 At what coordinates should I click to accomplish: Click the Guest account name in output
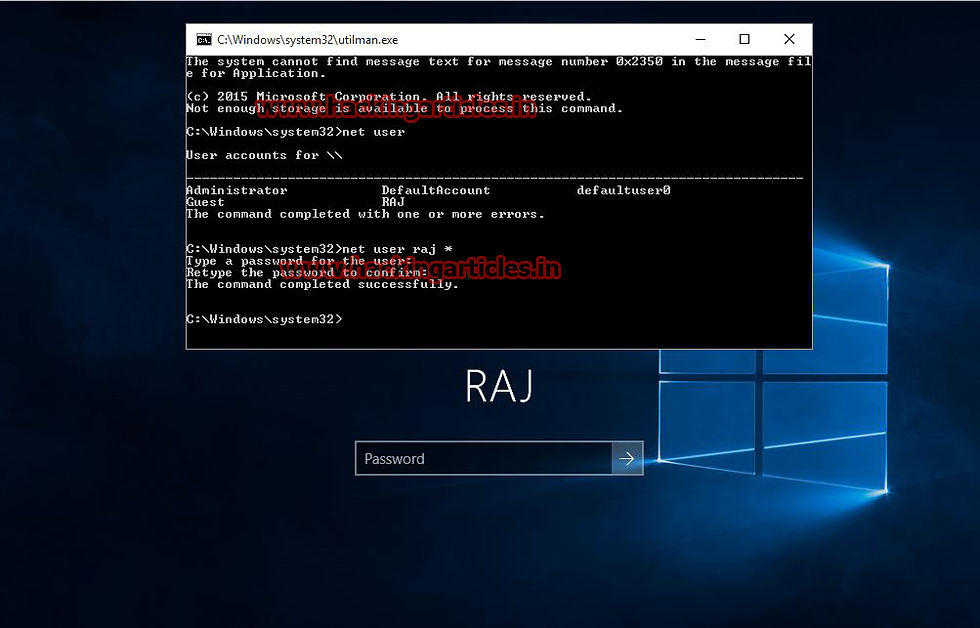click(x=205, y=202)
